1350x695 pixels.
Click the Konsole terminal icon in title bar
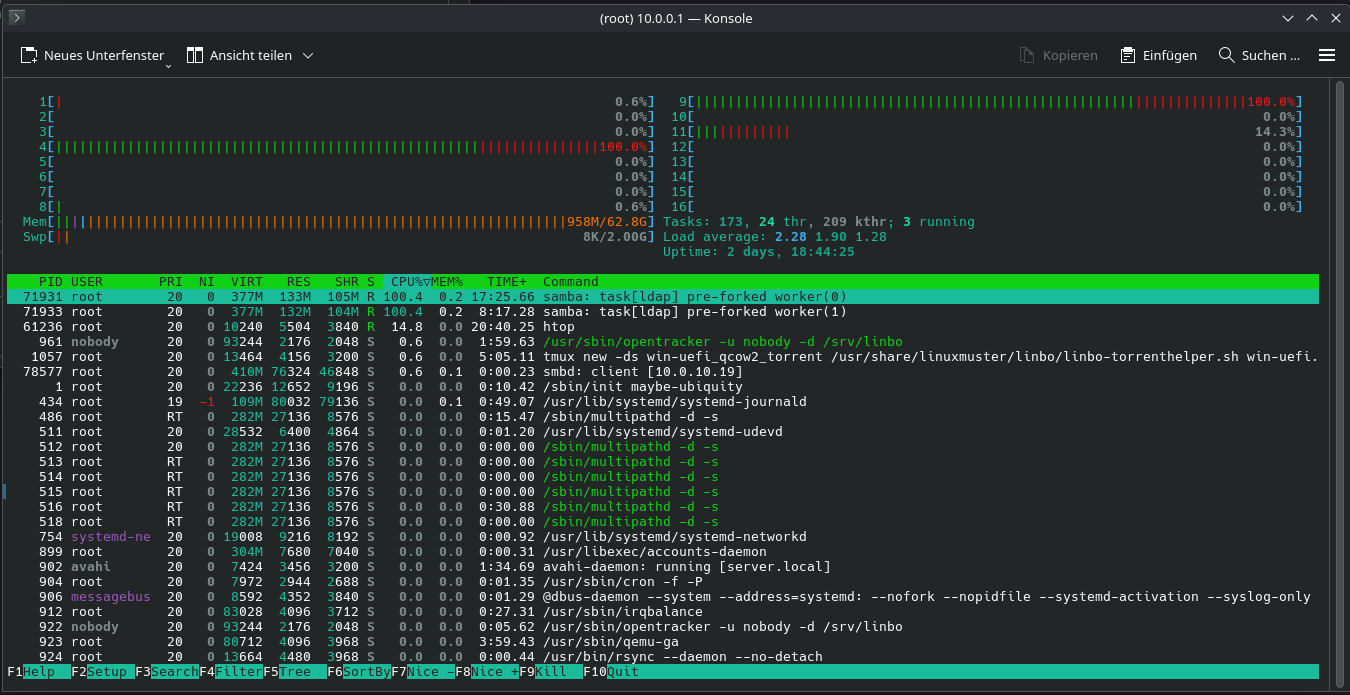pos(17,18)
